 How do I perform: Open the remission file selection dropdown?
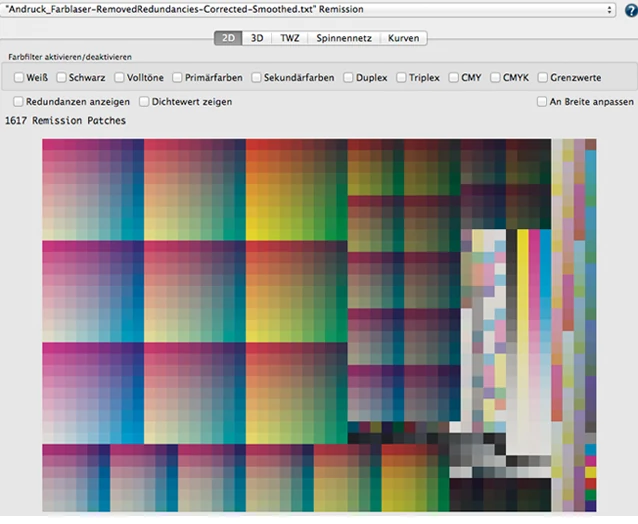point(308,10)
